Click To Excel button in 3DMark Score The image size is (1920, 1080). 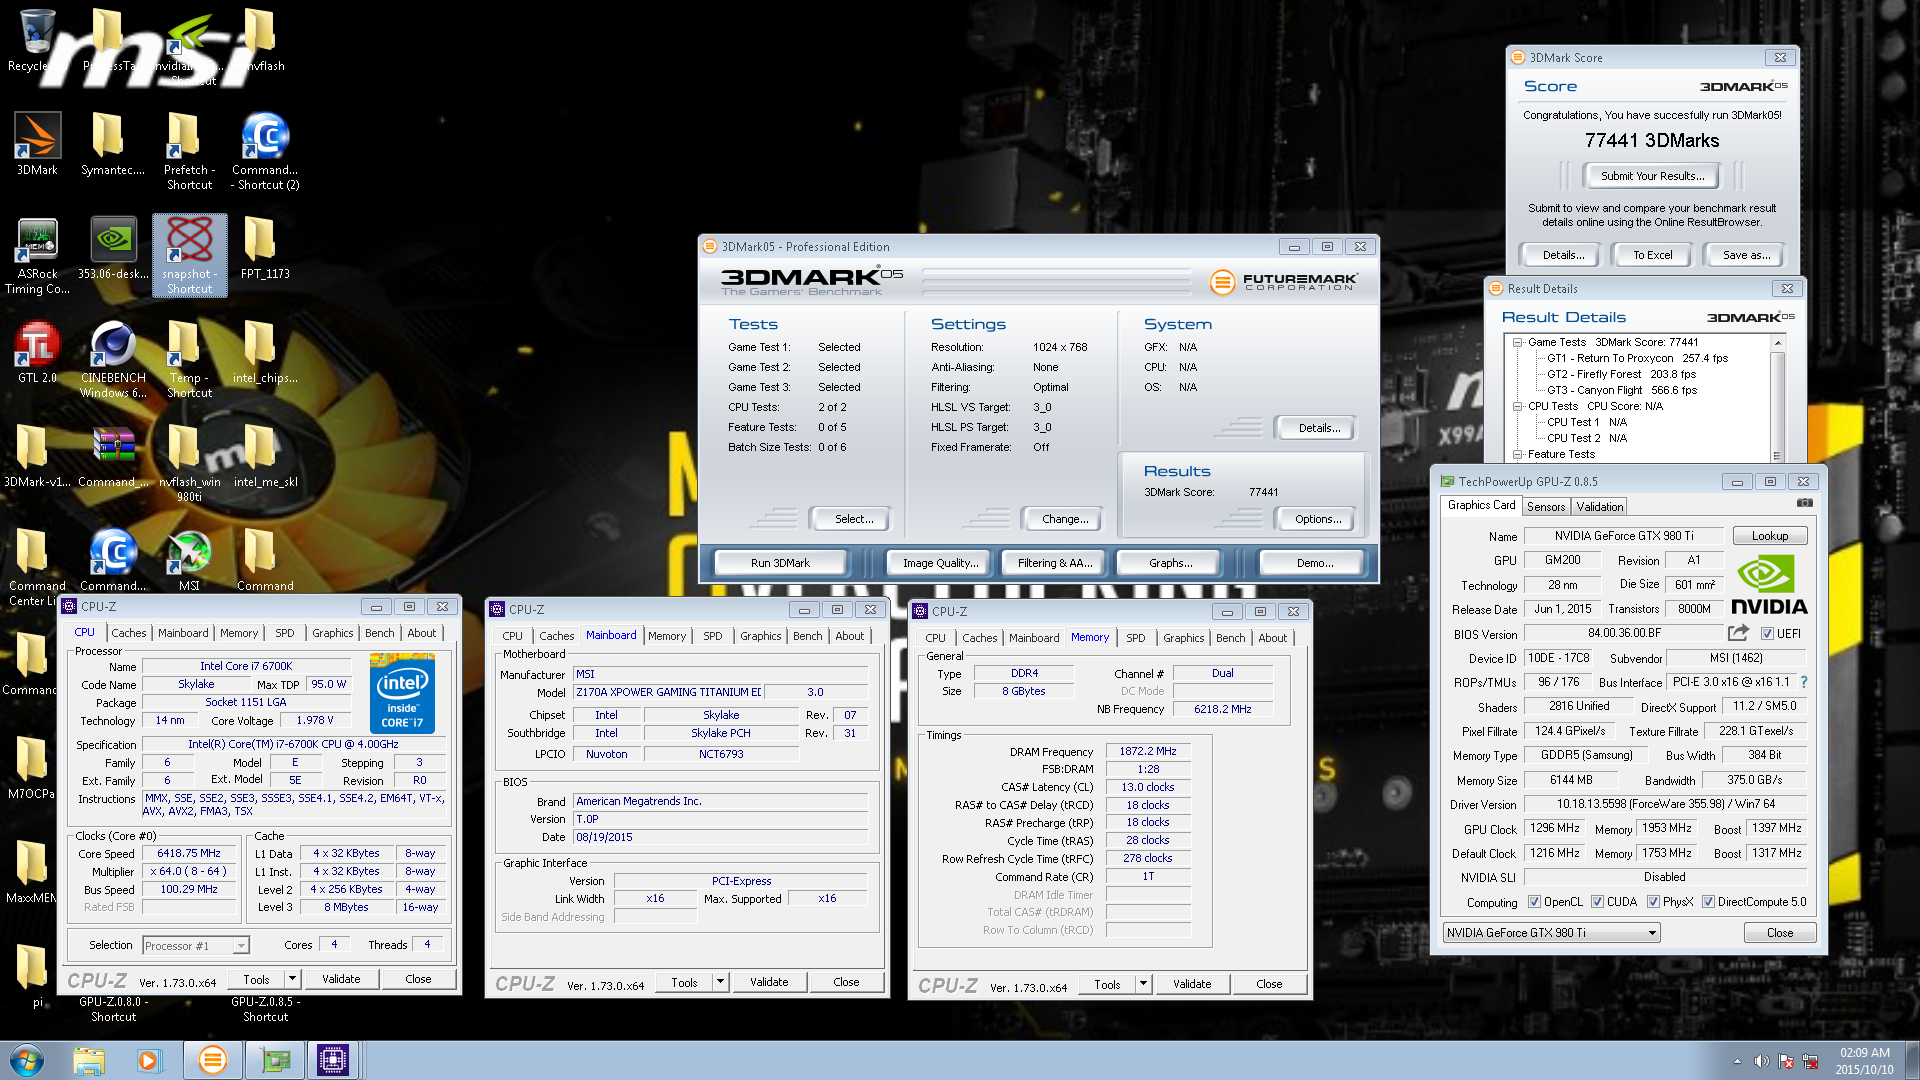pos(1652,255)
